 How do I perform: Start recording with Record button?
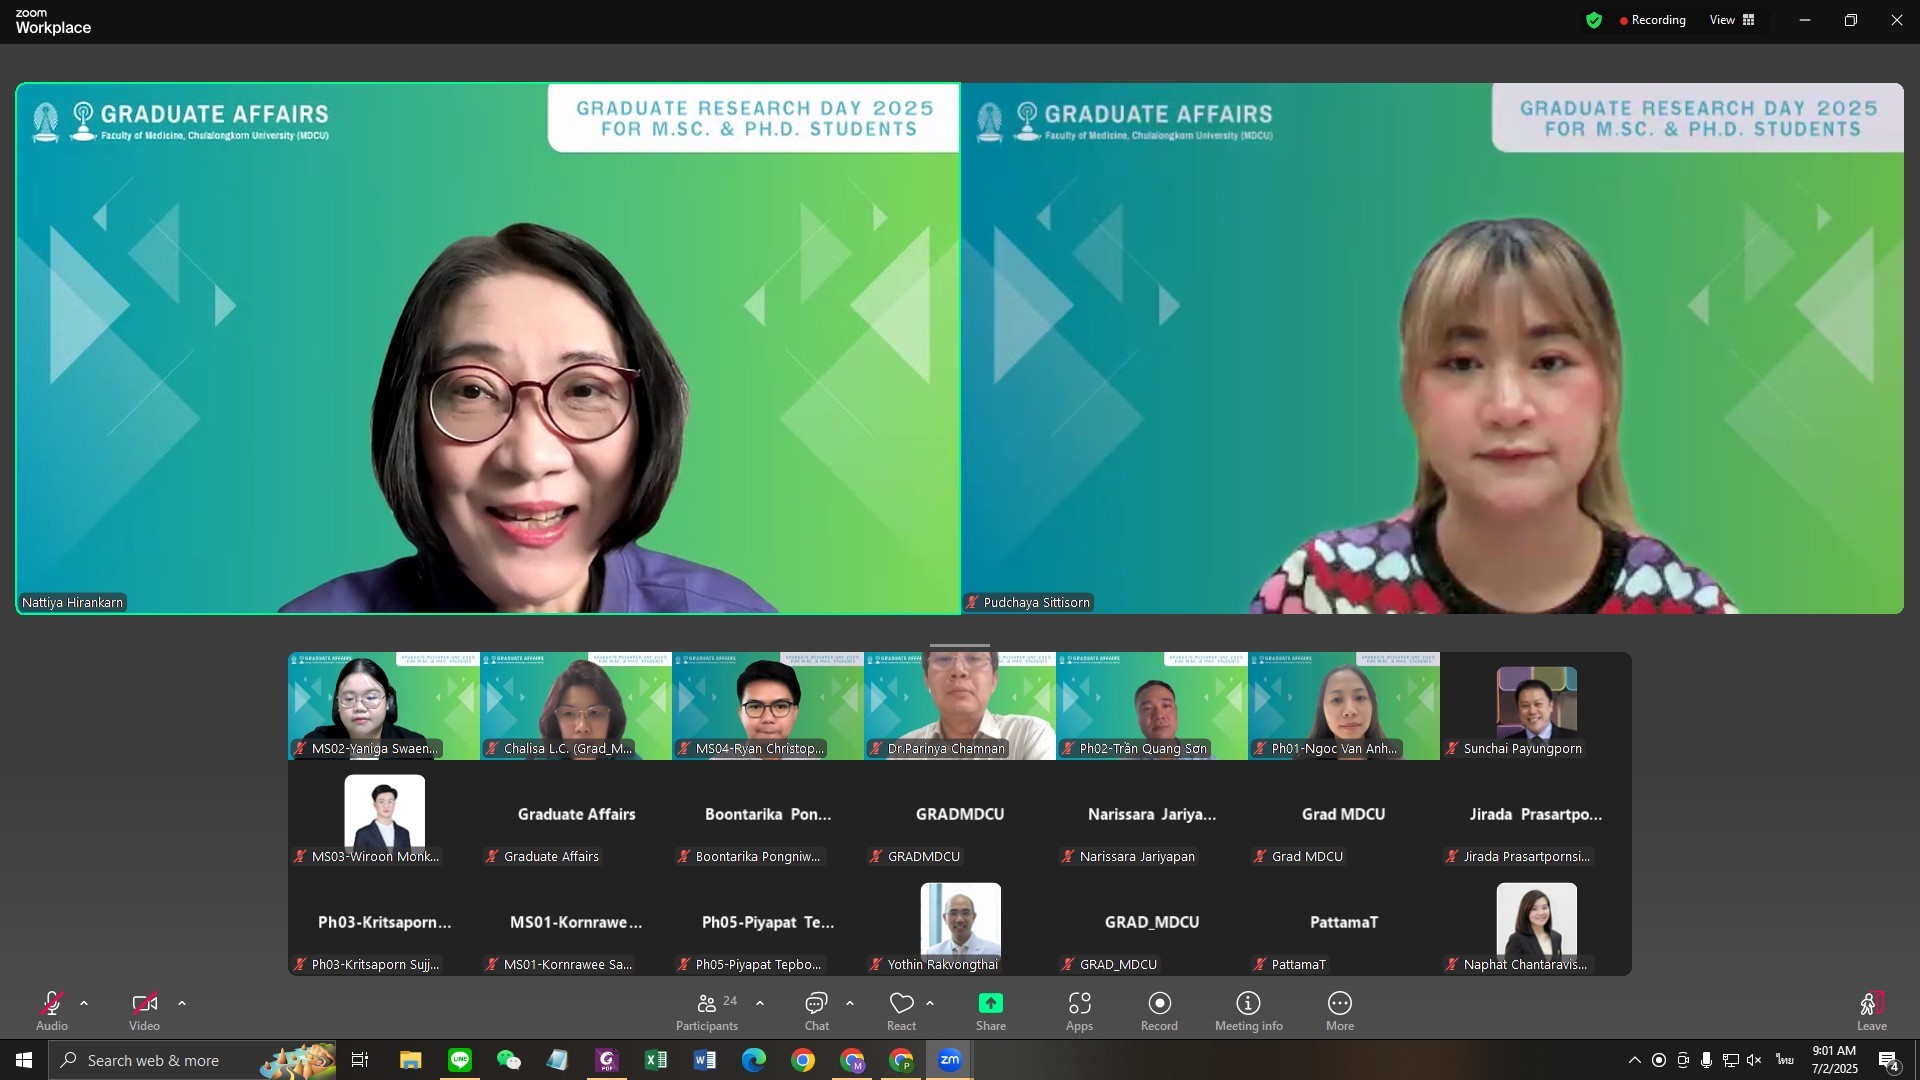click(x=1159, y=1010)
